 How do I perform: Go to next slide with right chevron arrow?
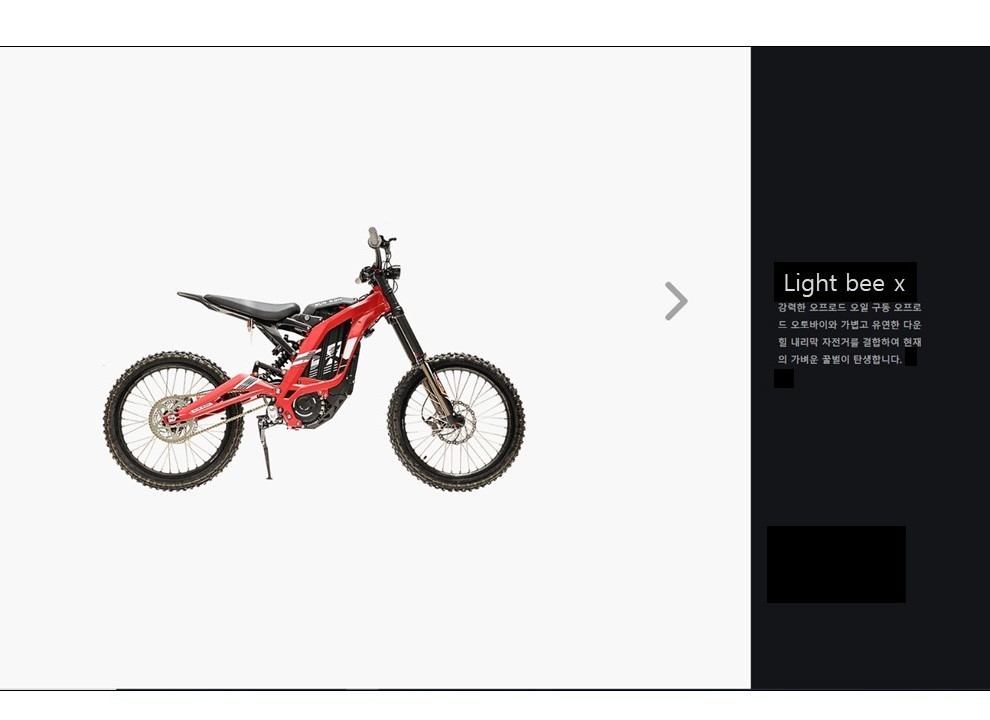[676, 301]
